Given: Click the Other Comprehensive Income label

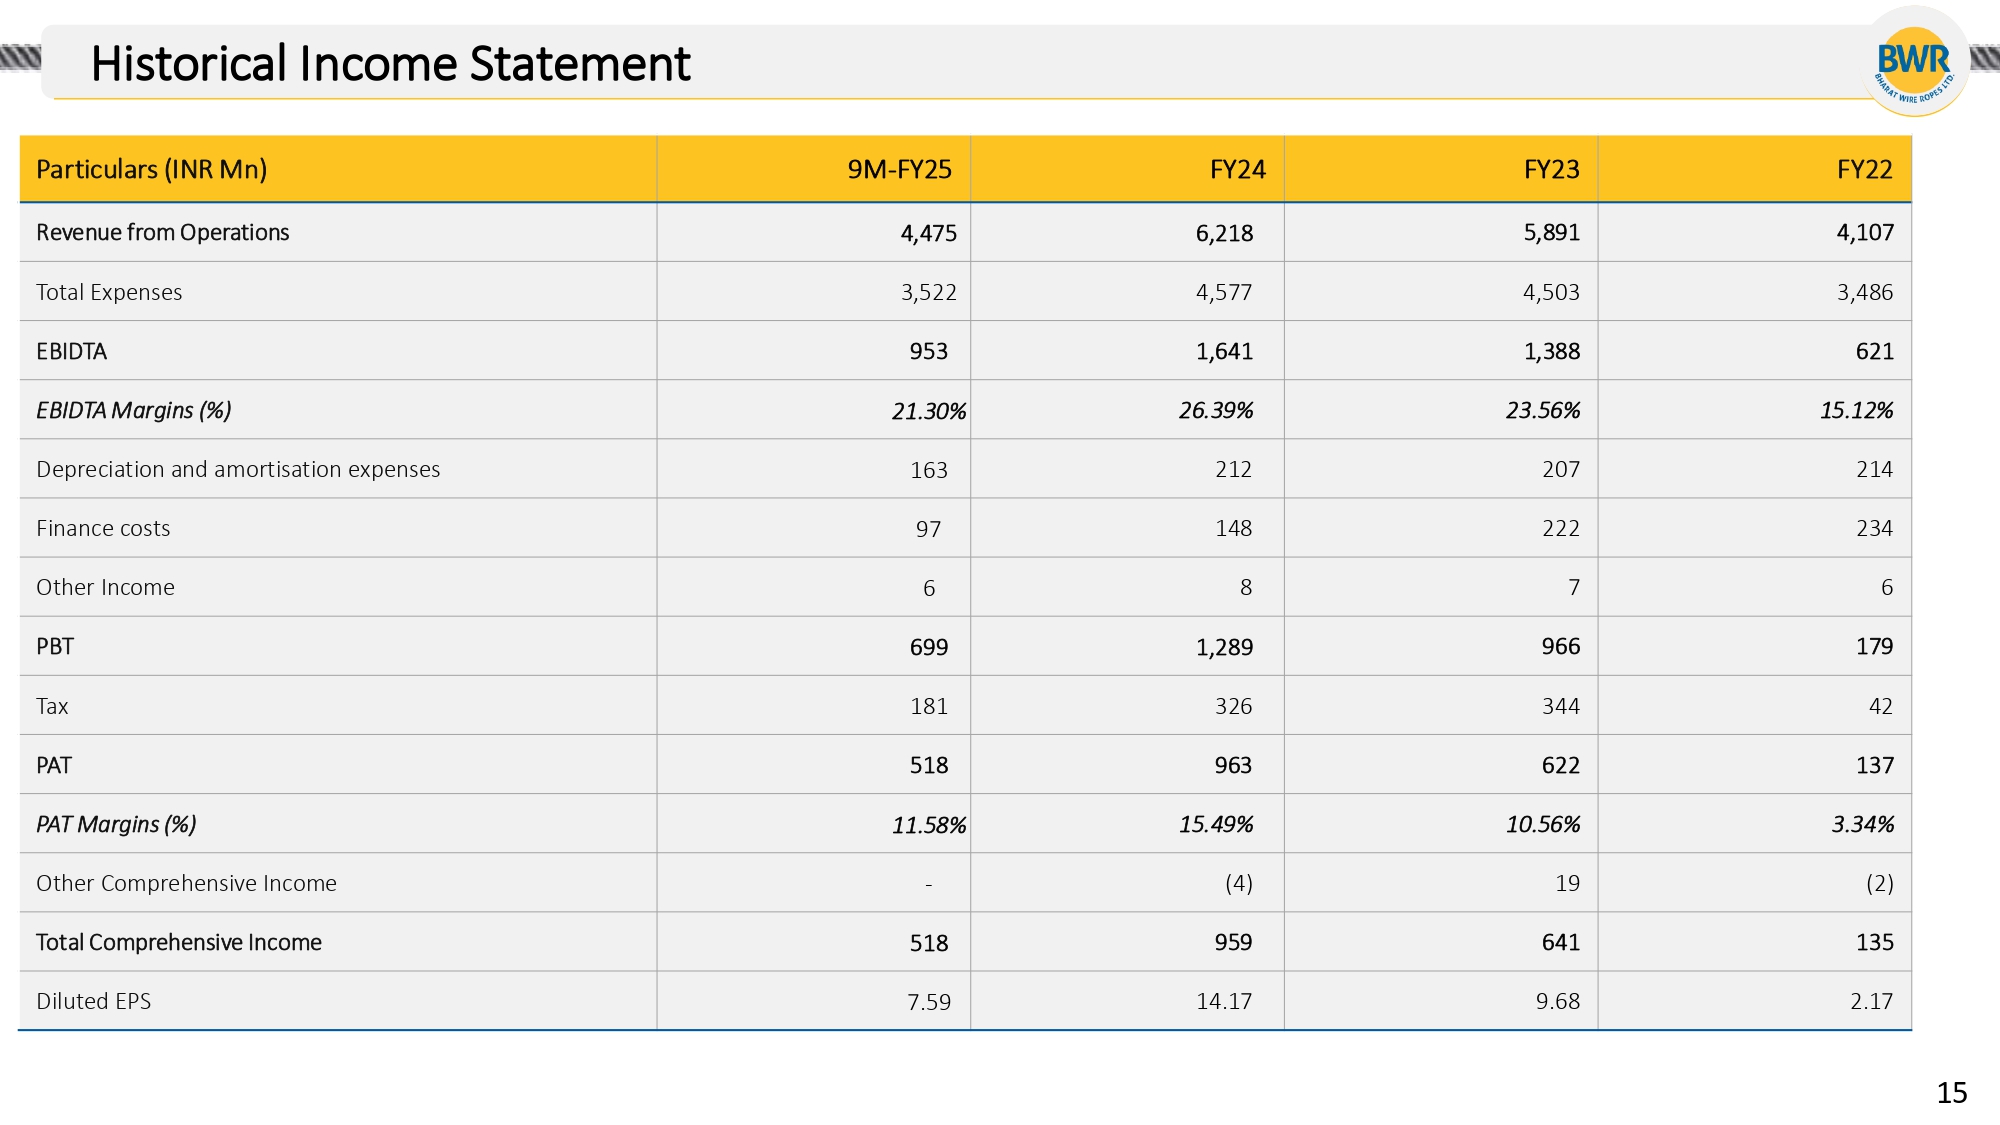Looking at the screenshot, I should click(x=186, y=883).
